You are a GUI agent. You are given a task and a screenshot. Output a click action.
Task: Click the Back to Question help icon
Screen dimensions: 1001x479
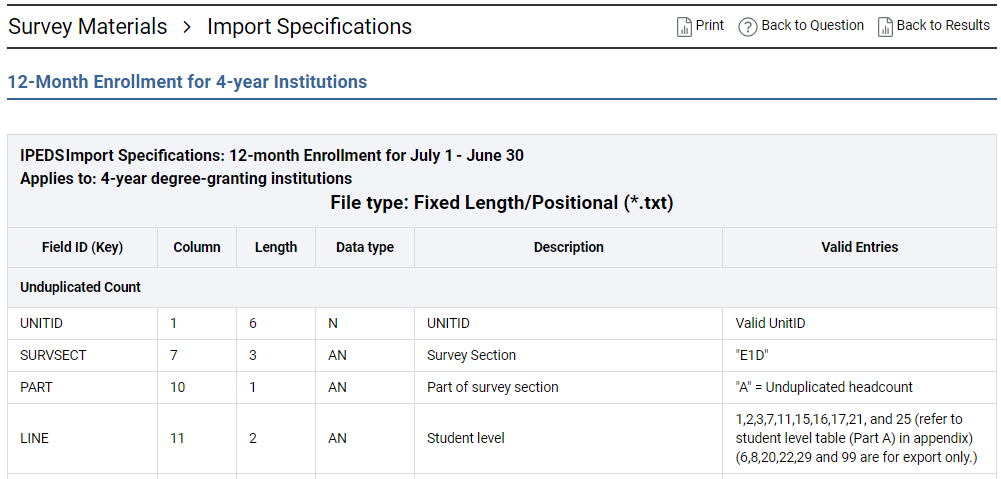tap(747, 27)
